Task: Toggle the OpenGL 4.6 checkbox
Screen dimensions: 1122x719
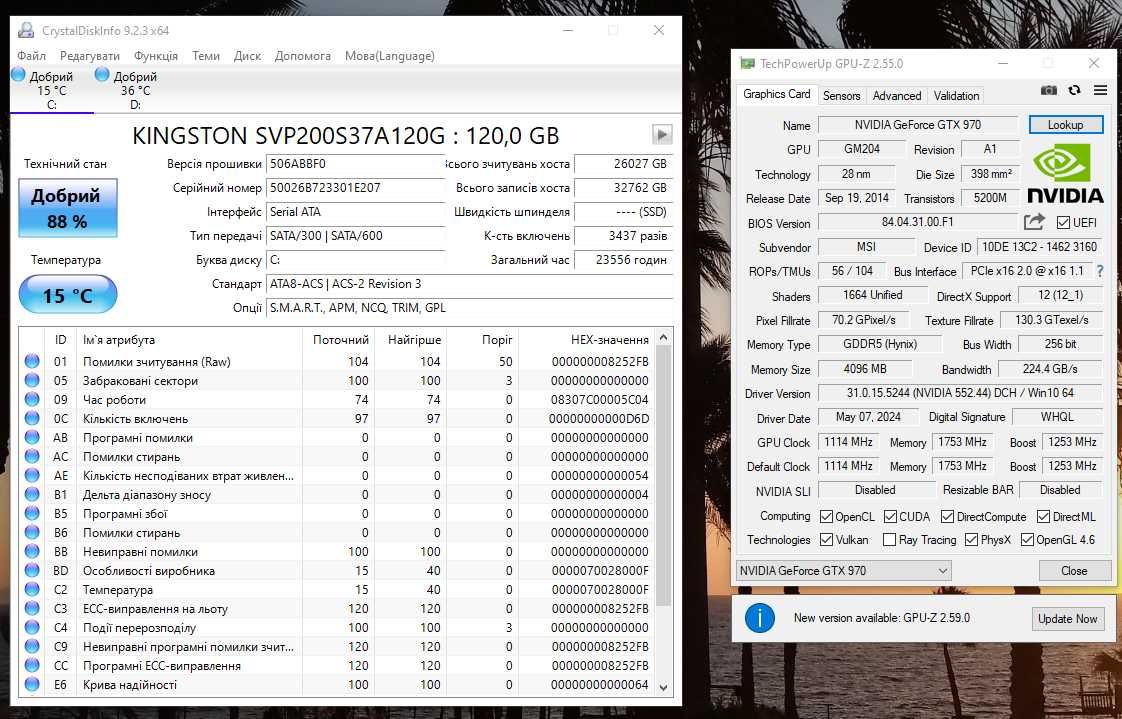Action: (1028, 539)
